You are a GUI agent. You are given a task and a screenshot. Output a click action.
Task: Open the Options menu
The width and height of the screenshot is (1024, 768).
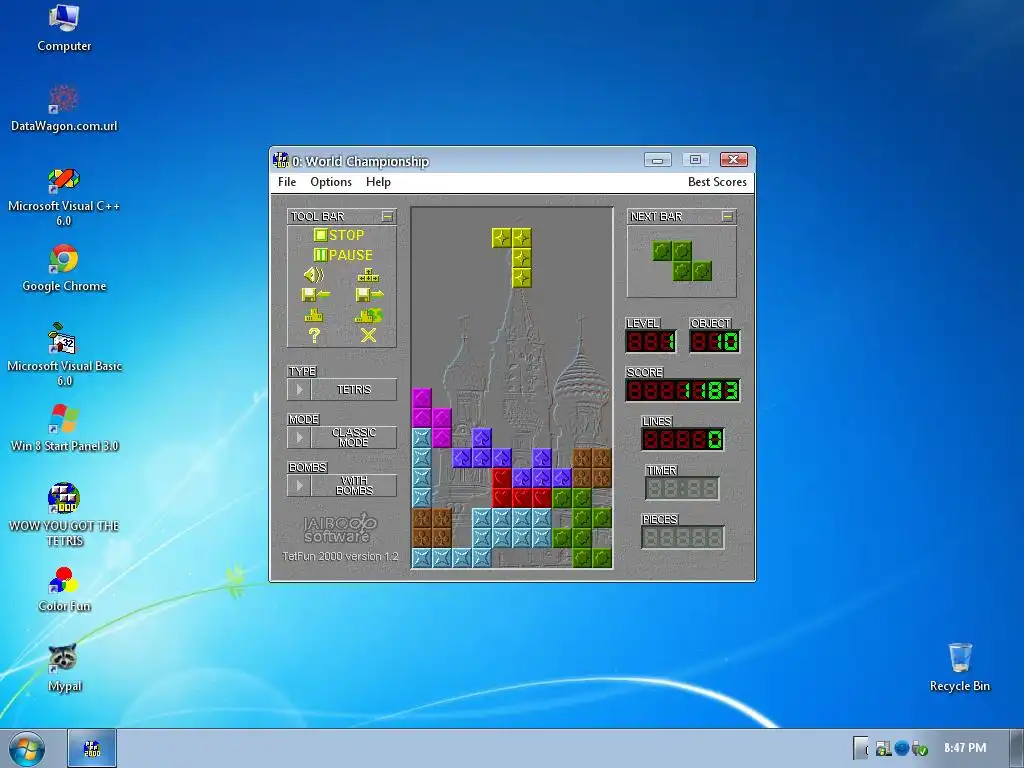[331, 182]
